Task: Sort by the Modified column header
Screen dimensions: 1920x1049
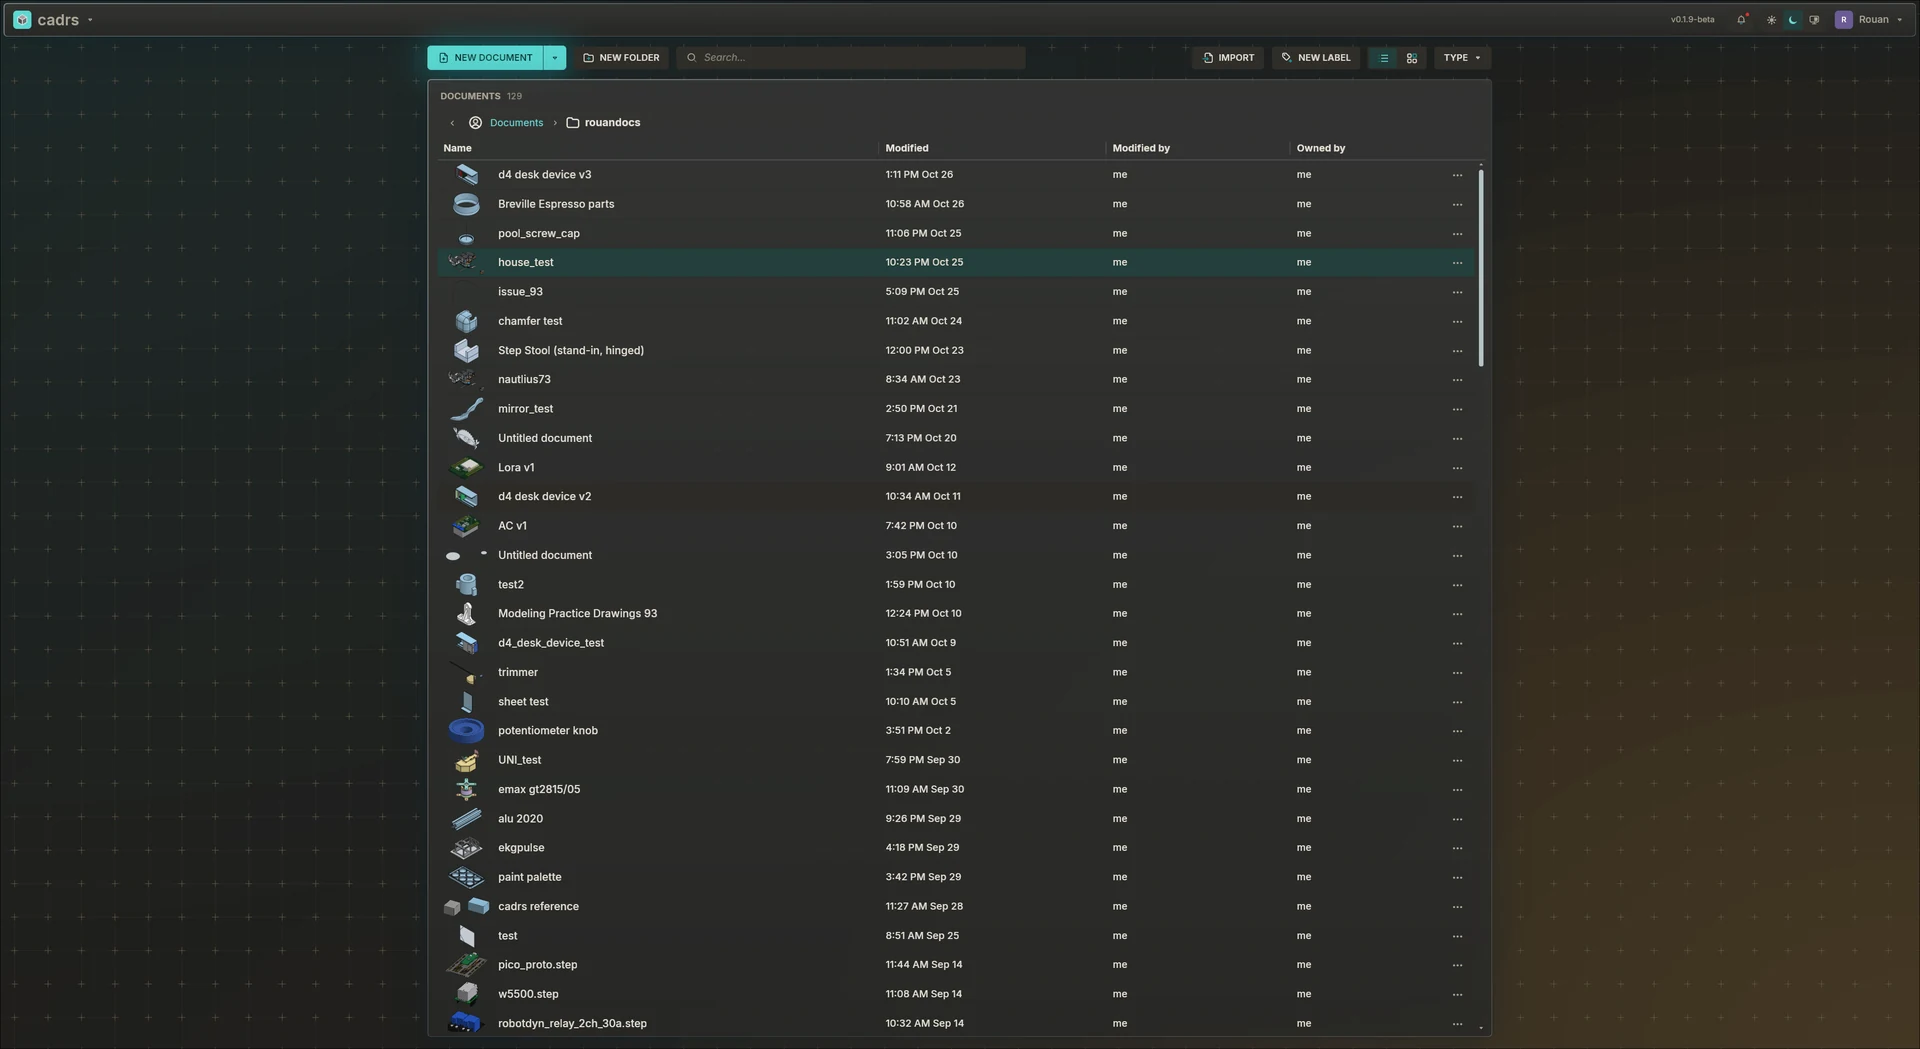Action: tap(907, 148)
